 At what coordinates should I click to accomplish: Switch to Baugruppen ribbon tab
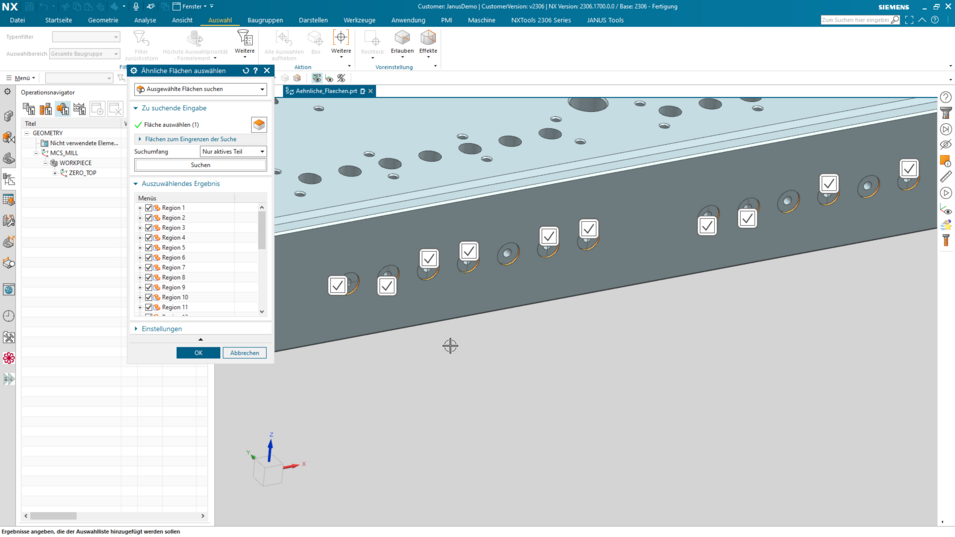coord(265,20)
